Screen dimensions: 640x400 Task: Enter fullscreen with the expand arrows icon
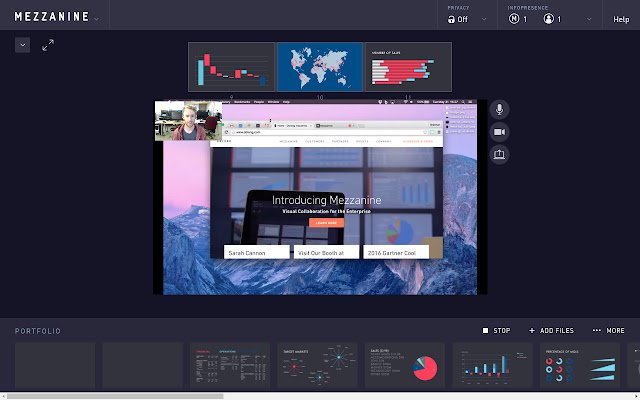click(48, 45)
